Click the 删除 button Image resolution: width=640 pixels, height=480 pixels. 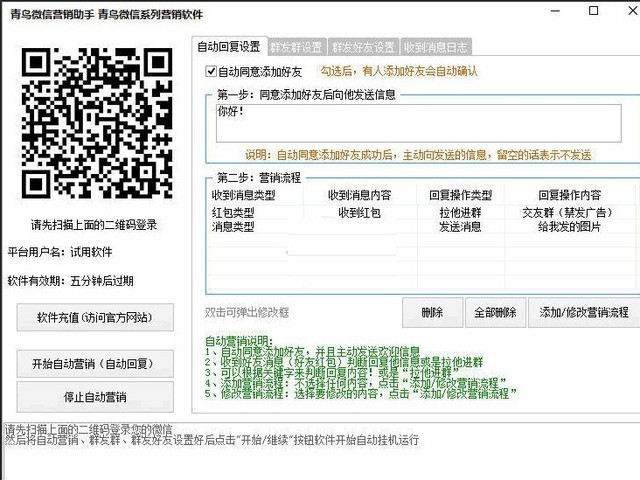pyautogui.click(x=433, y=313)
